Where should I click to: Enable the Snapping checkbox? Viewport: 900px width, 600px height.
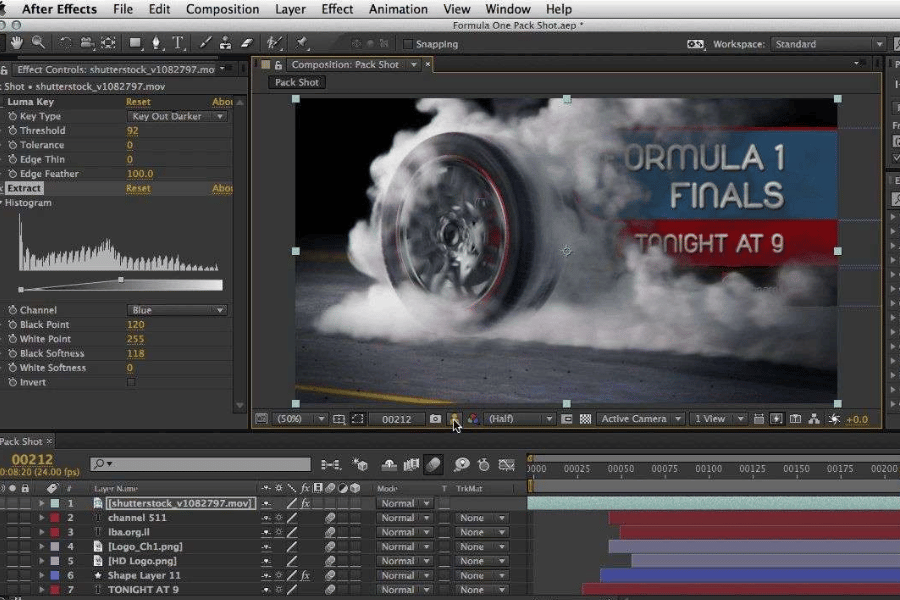click(407, 44)
